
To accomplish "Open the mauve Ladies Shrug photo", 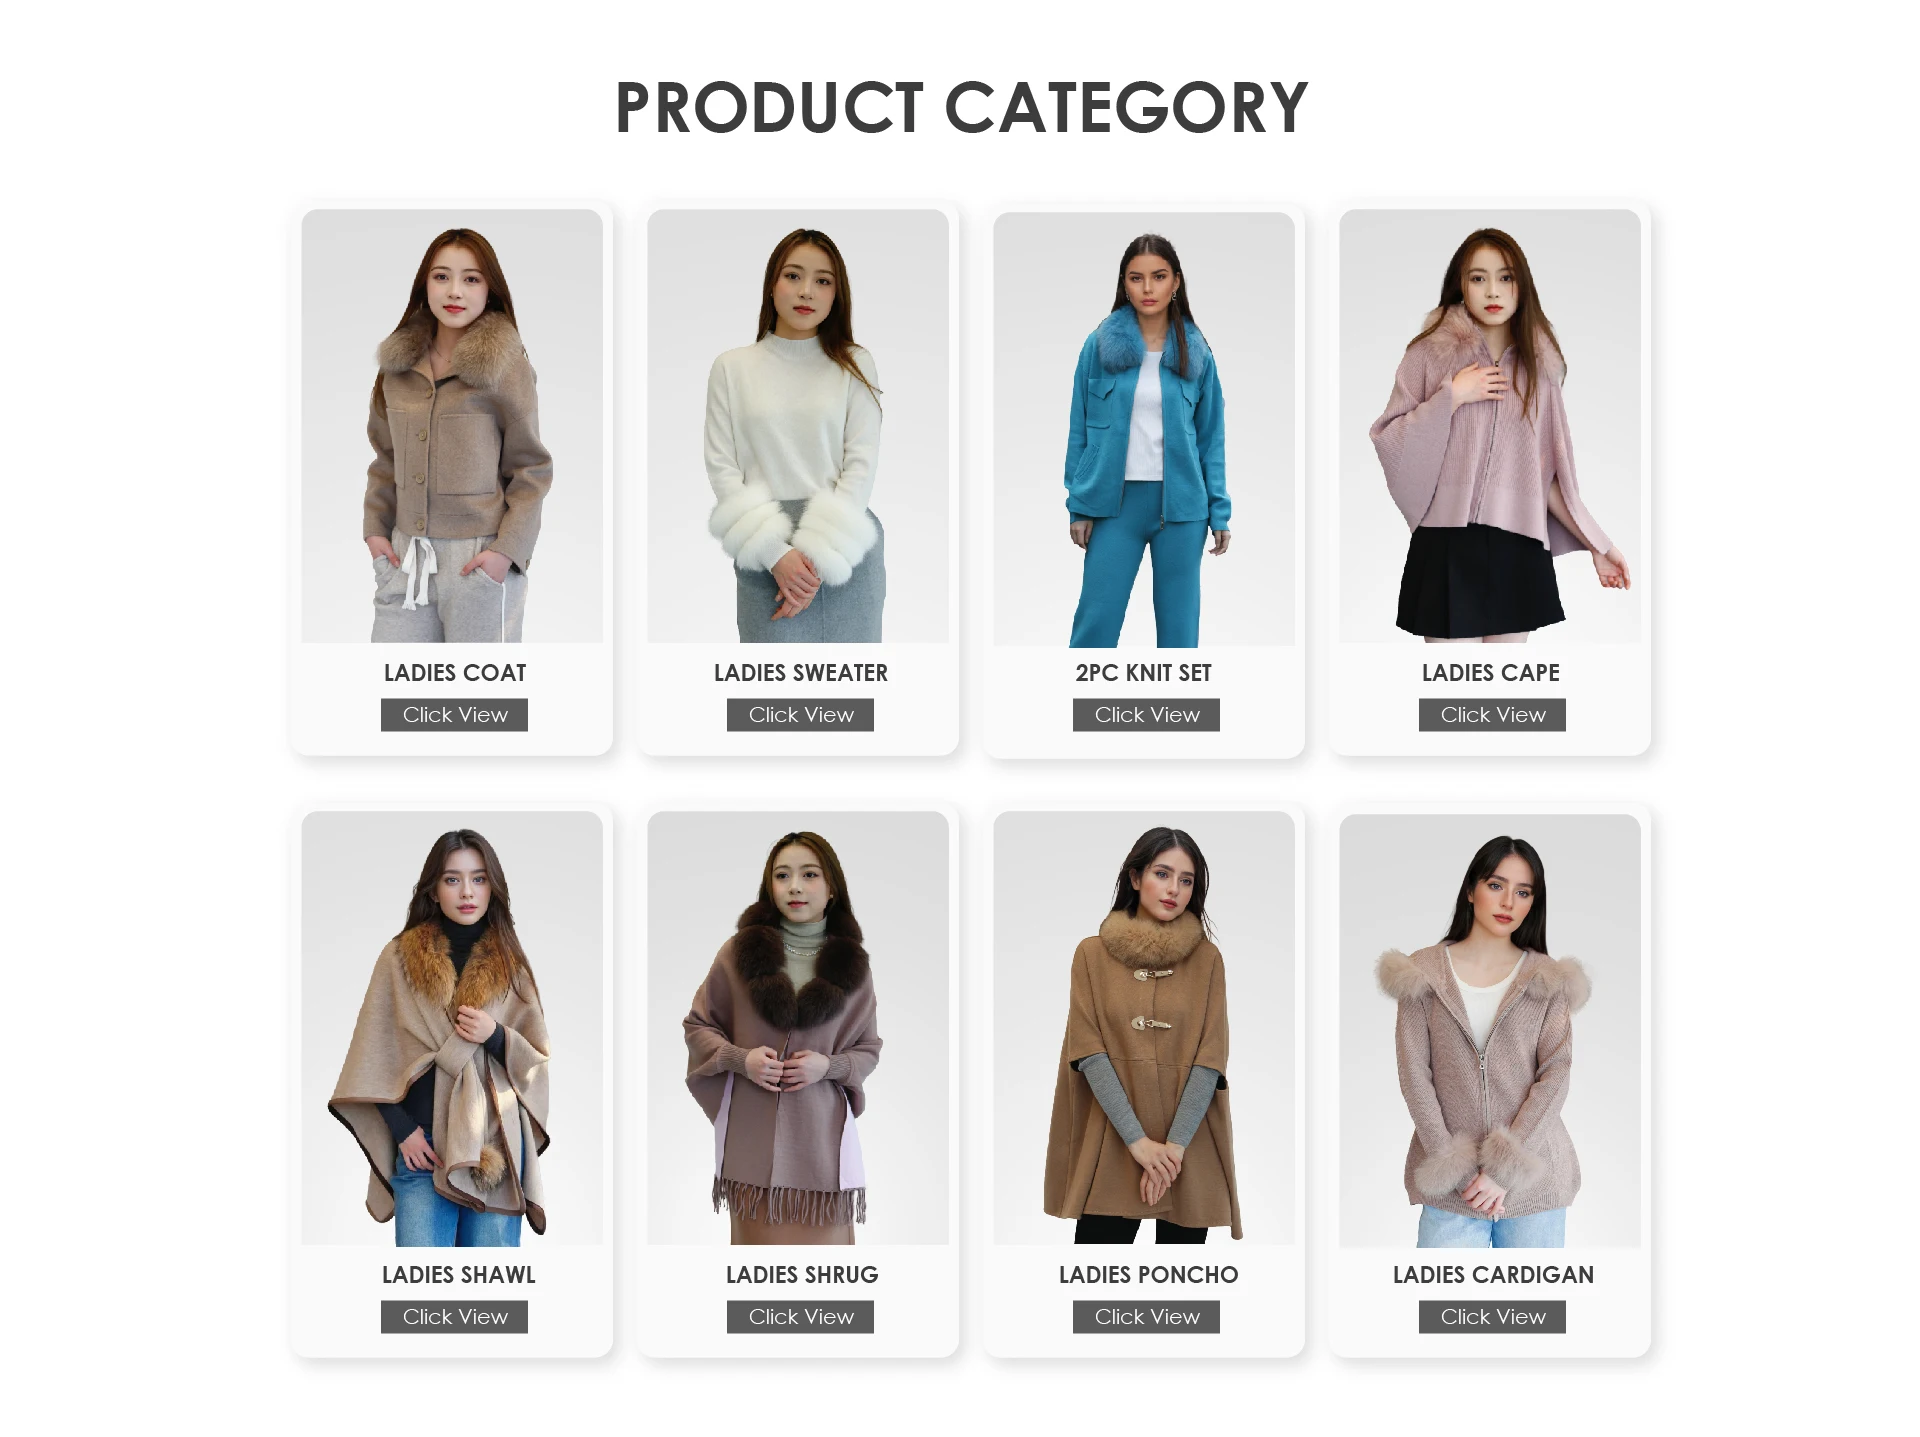I will (798, 1028).
